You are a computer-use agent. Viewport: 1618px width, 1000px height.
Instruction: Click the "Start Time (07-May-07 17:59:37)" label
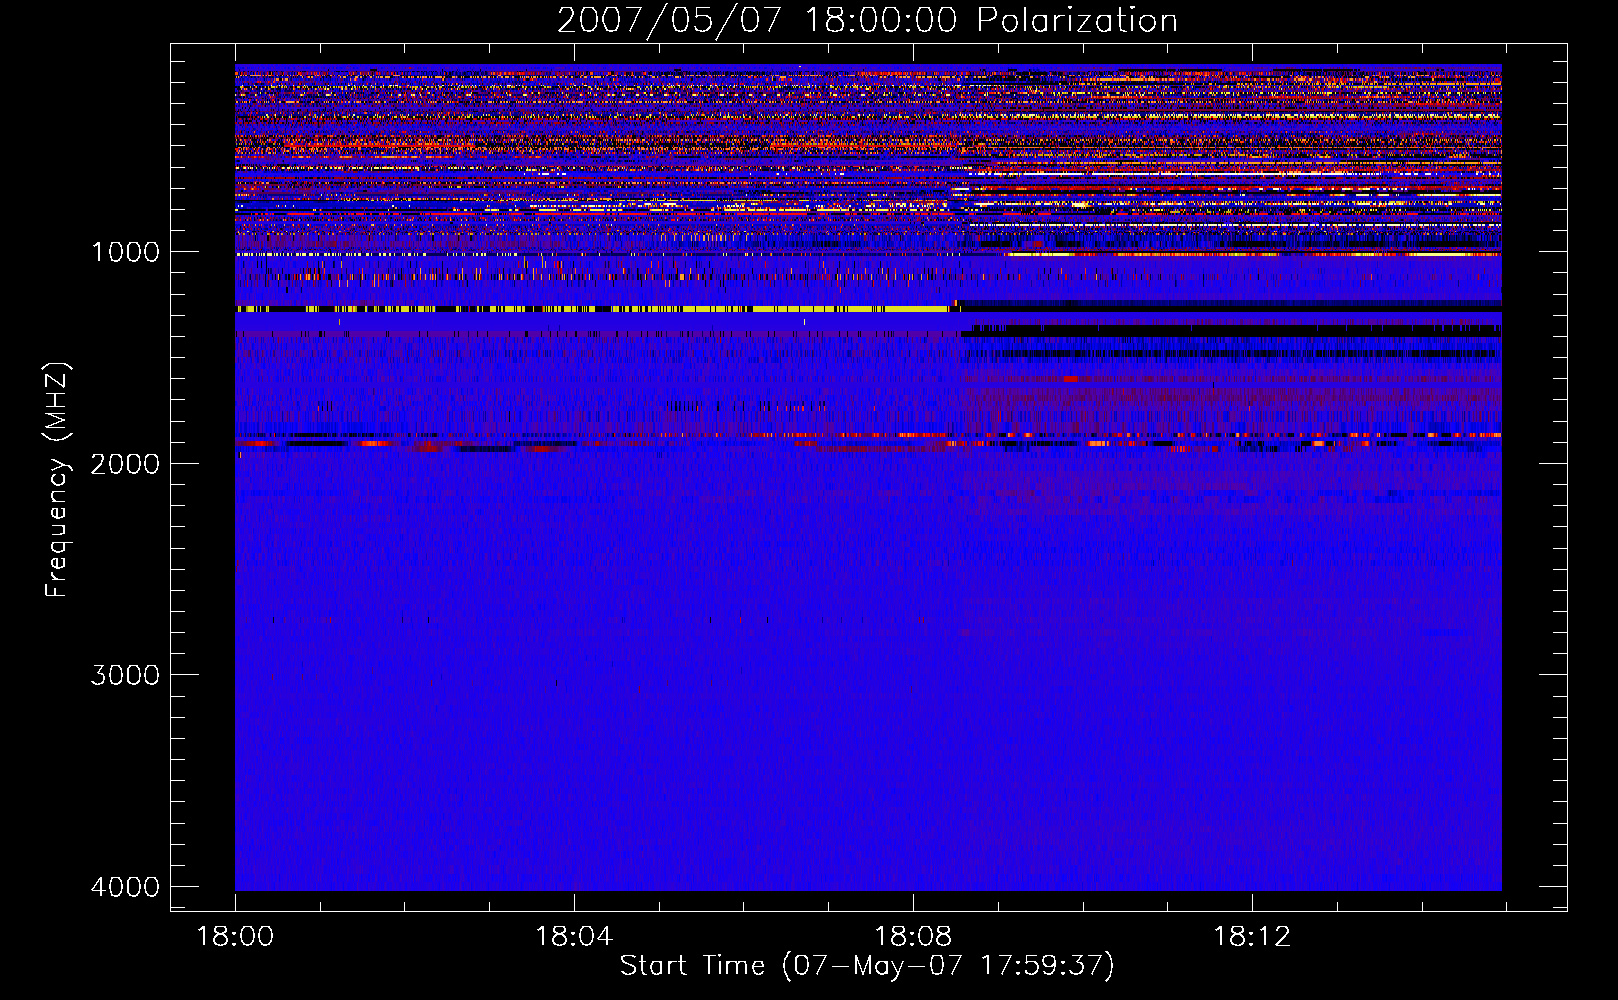[867, 966]
